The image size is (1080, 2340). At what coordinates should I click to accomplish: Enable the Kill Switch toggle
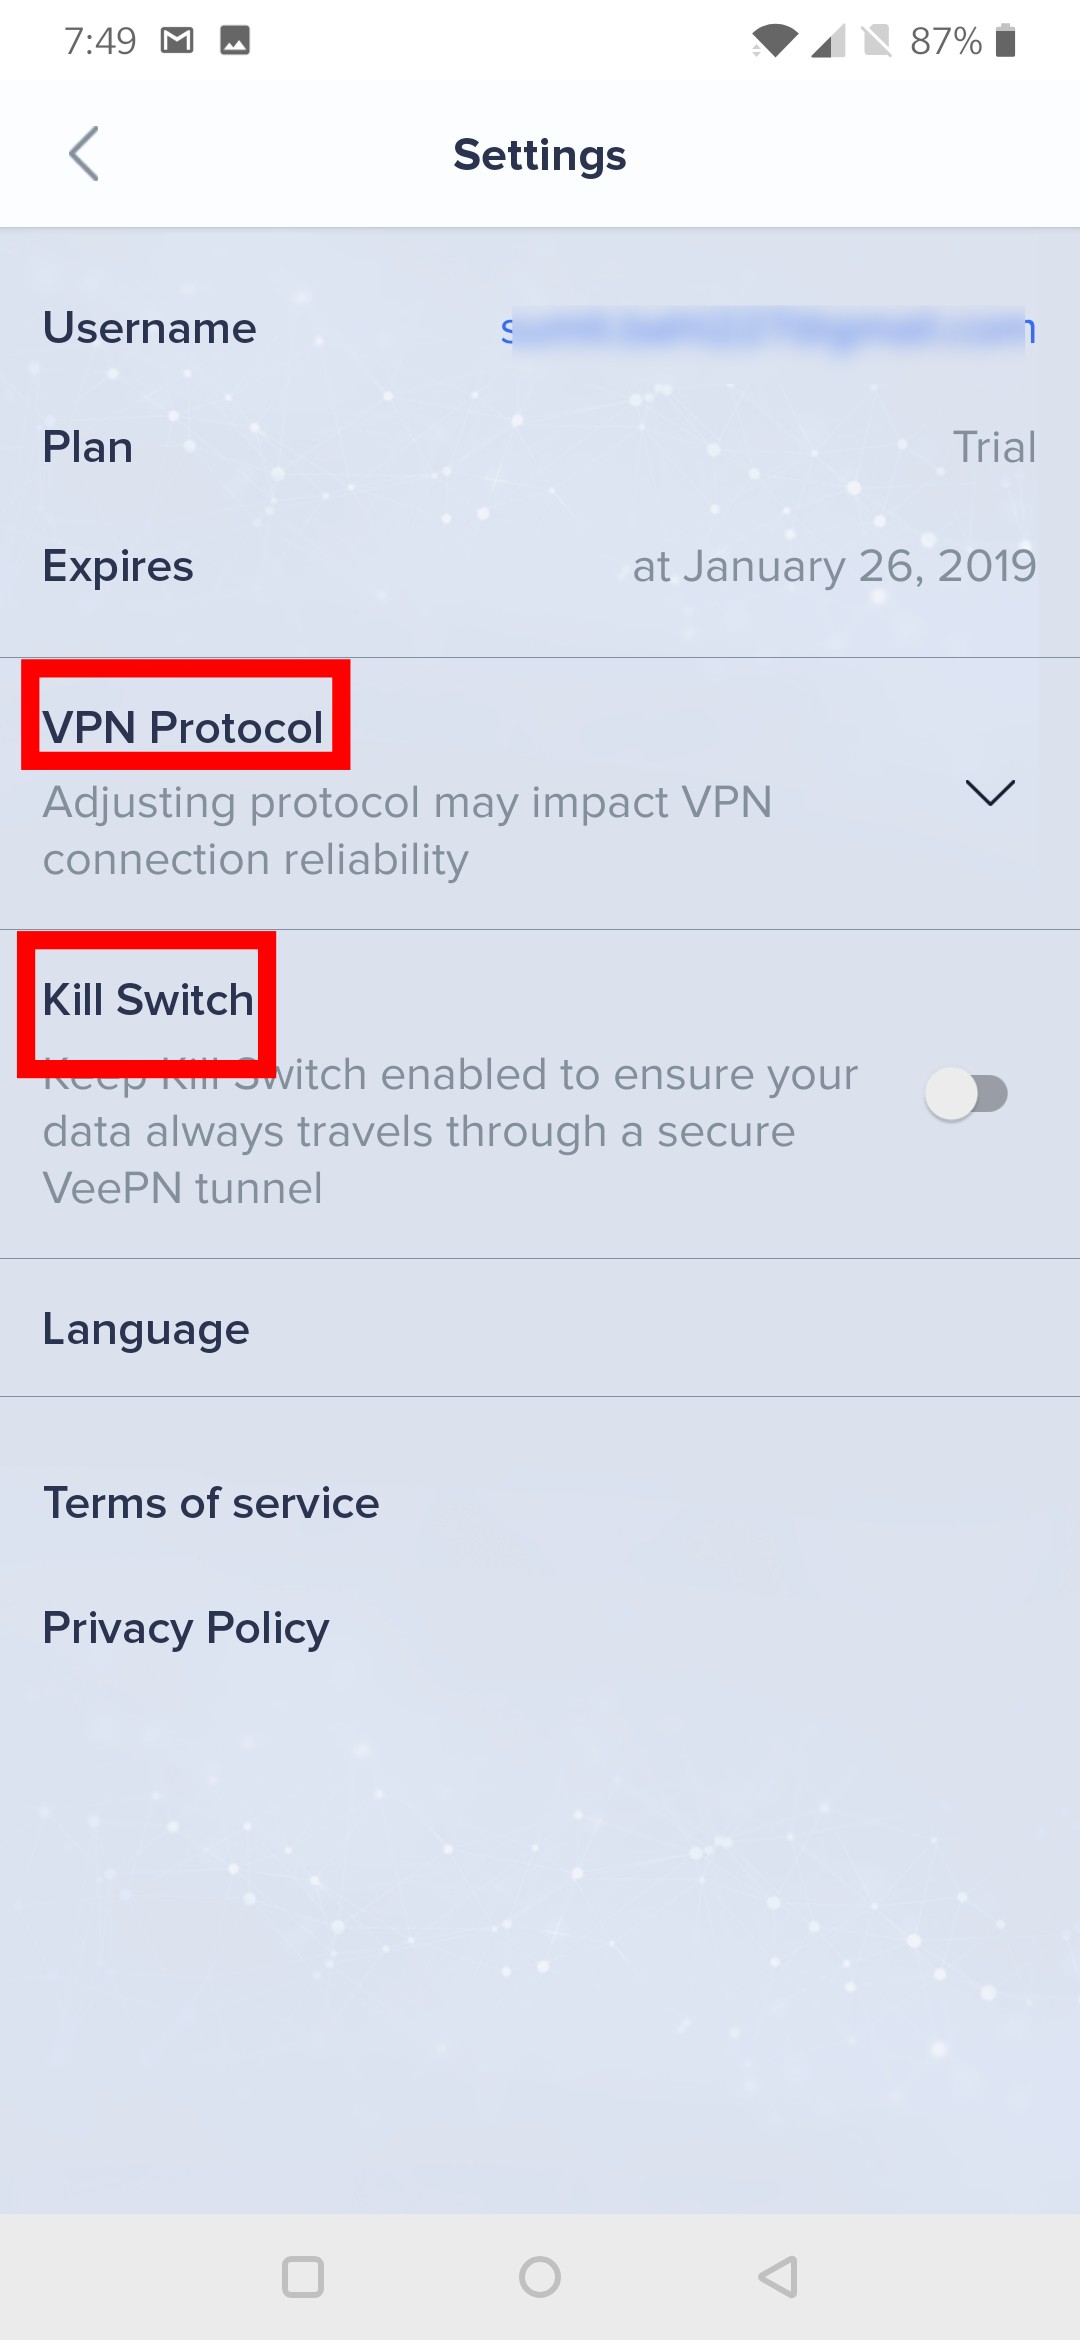(966, 1093)
